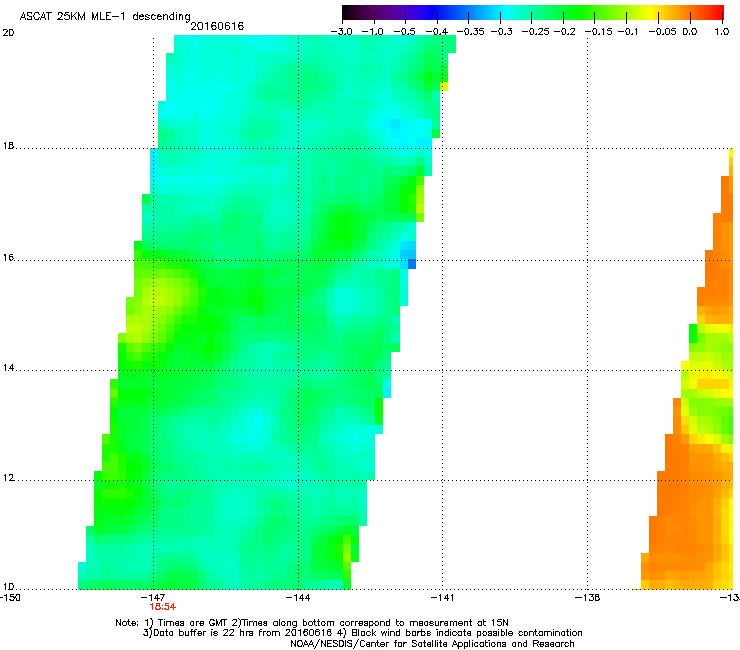
Task: Click the blue pixel at swath edge near 16N
Action: 412,264
